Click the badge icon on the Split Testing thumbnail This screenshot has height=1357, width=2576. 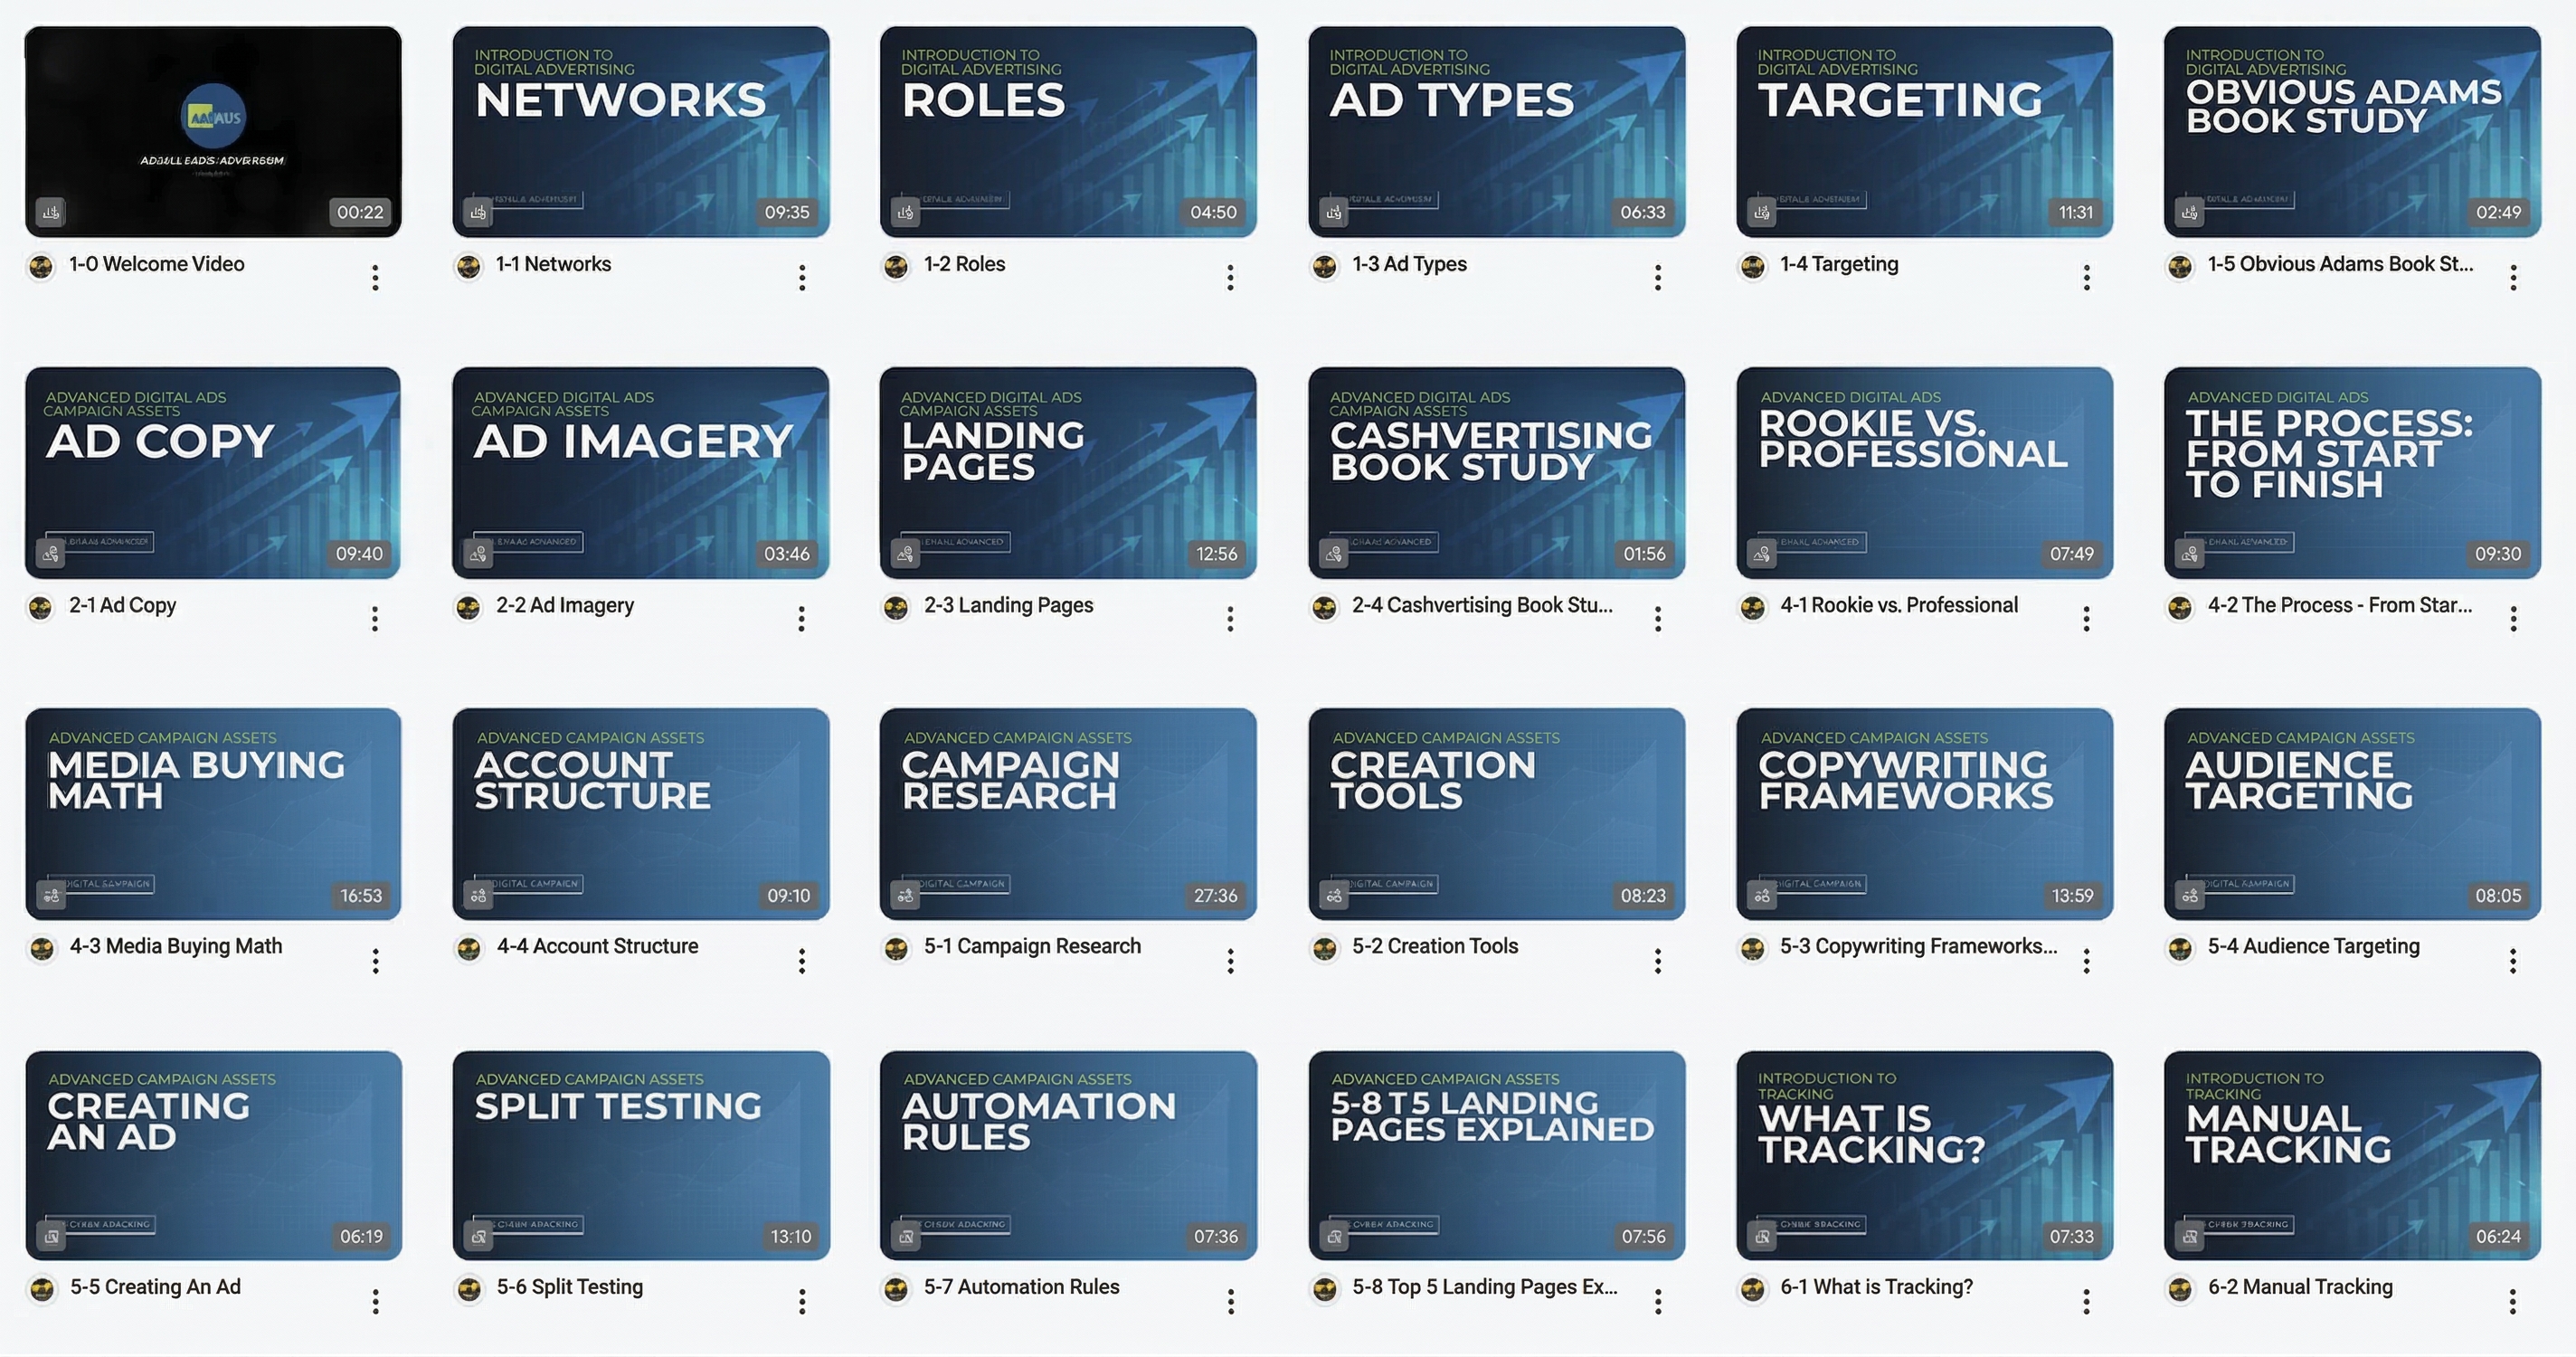(x=478, y=1235)
